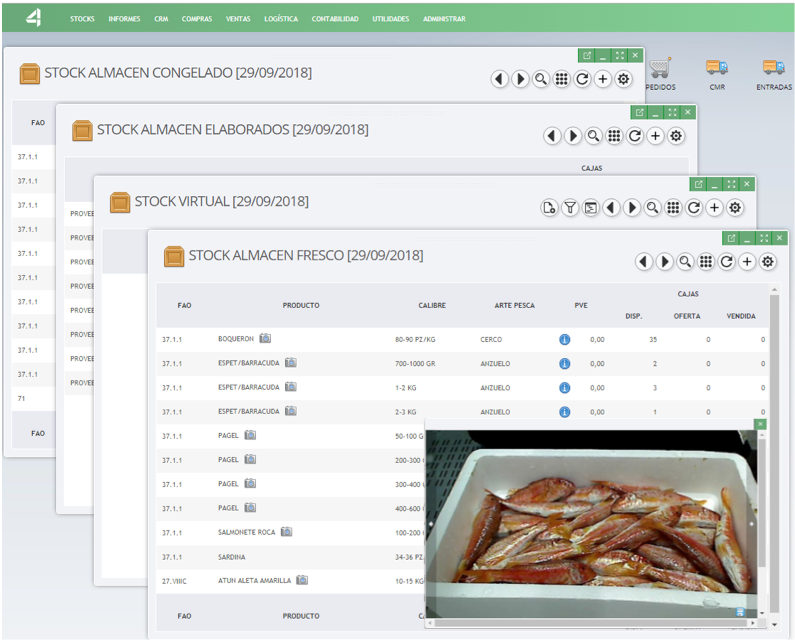Click info icon on BOQUERON row
The height and width of the screenshot is (642, 795).
(x=564, y=340)
